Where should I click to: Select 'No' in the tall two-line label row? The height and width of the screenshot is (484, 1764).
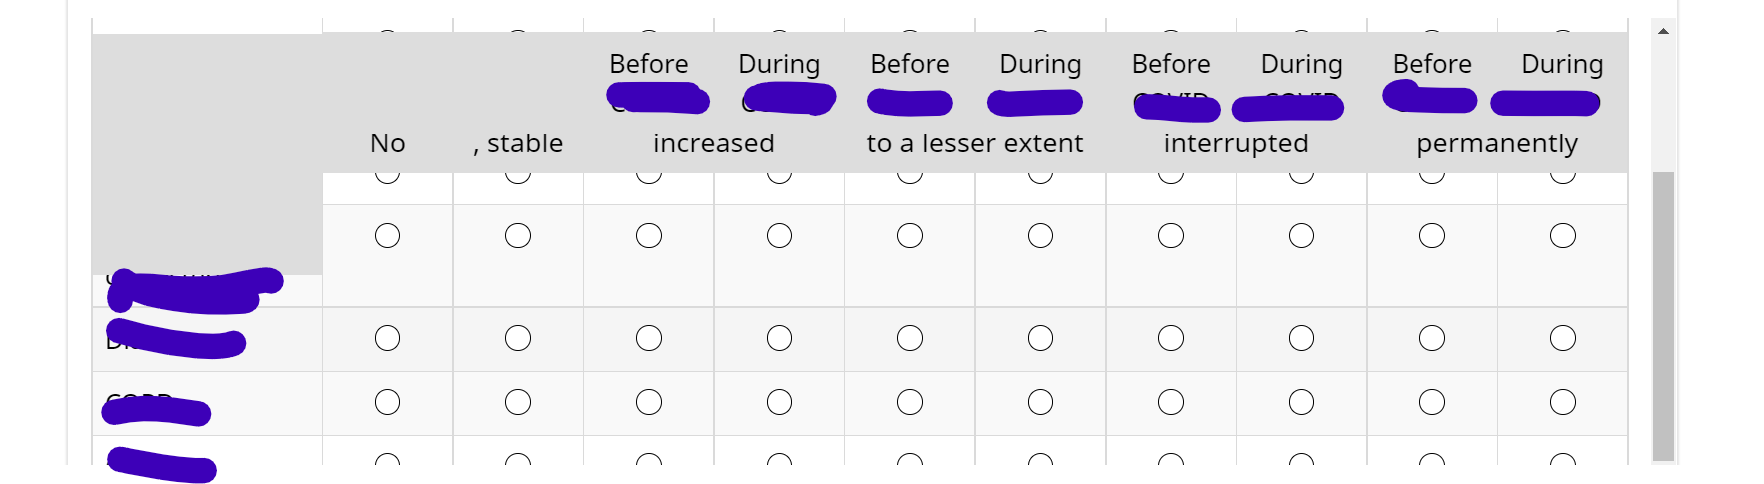387,236
